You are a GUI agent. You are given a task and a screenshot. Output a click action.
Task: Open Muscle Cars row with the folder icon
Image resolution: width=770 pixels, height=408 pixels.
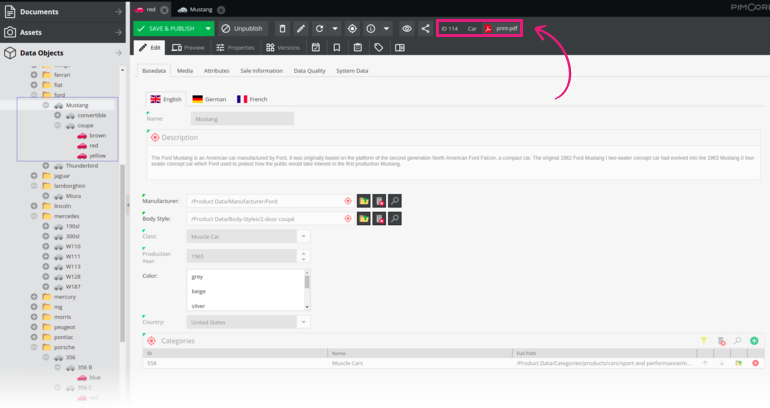point(738,363)
